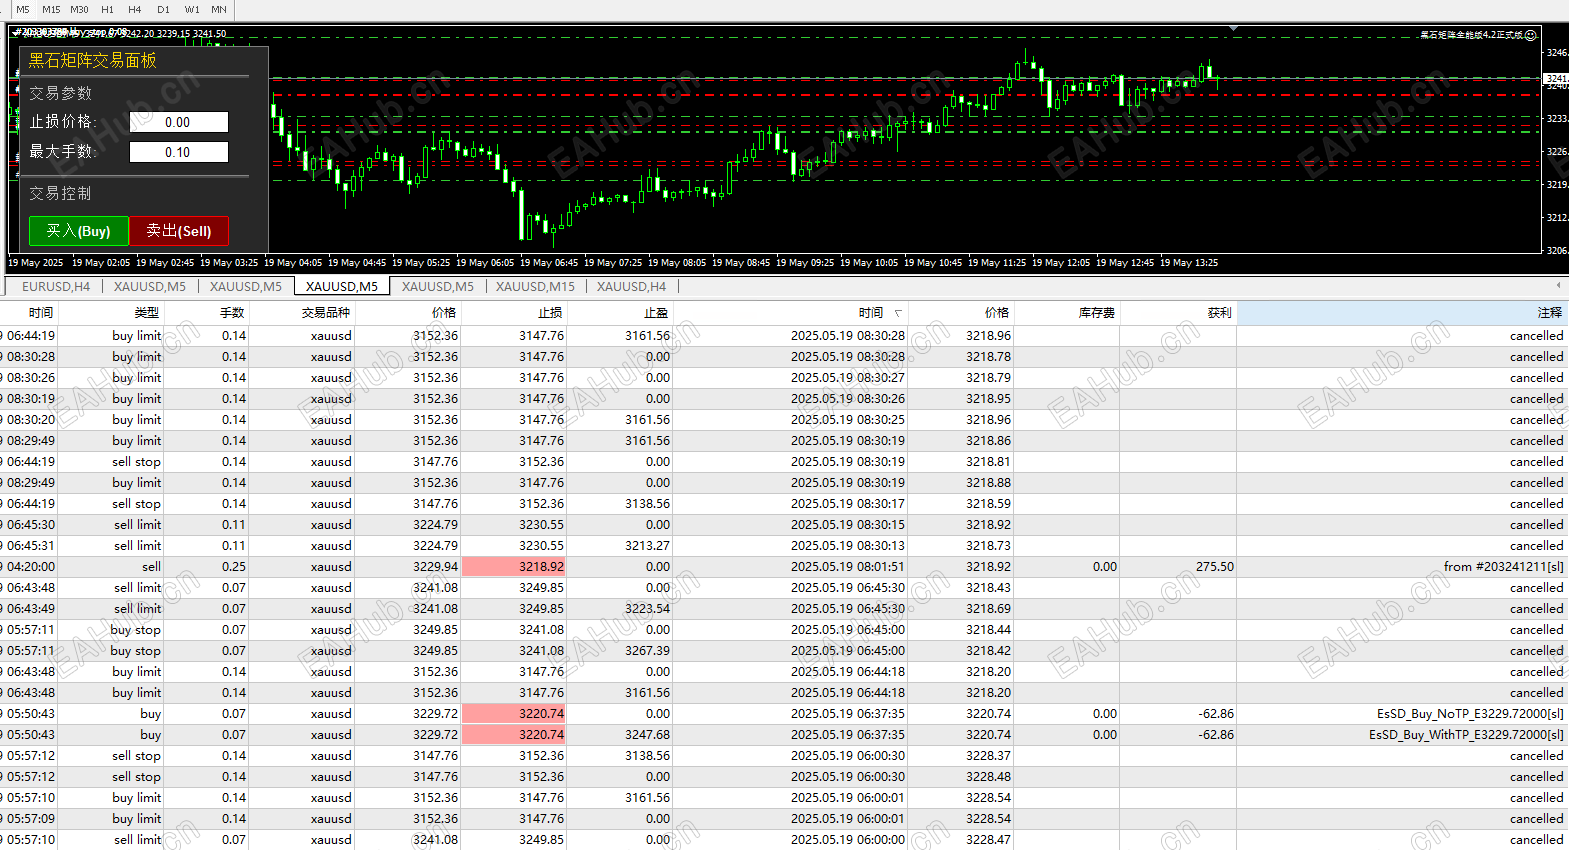Click the close time '2025.05.19 08:30:17'
The height and width of the screenshot is (850, 1569).
coord(848,504)
